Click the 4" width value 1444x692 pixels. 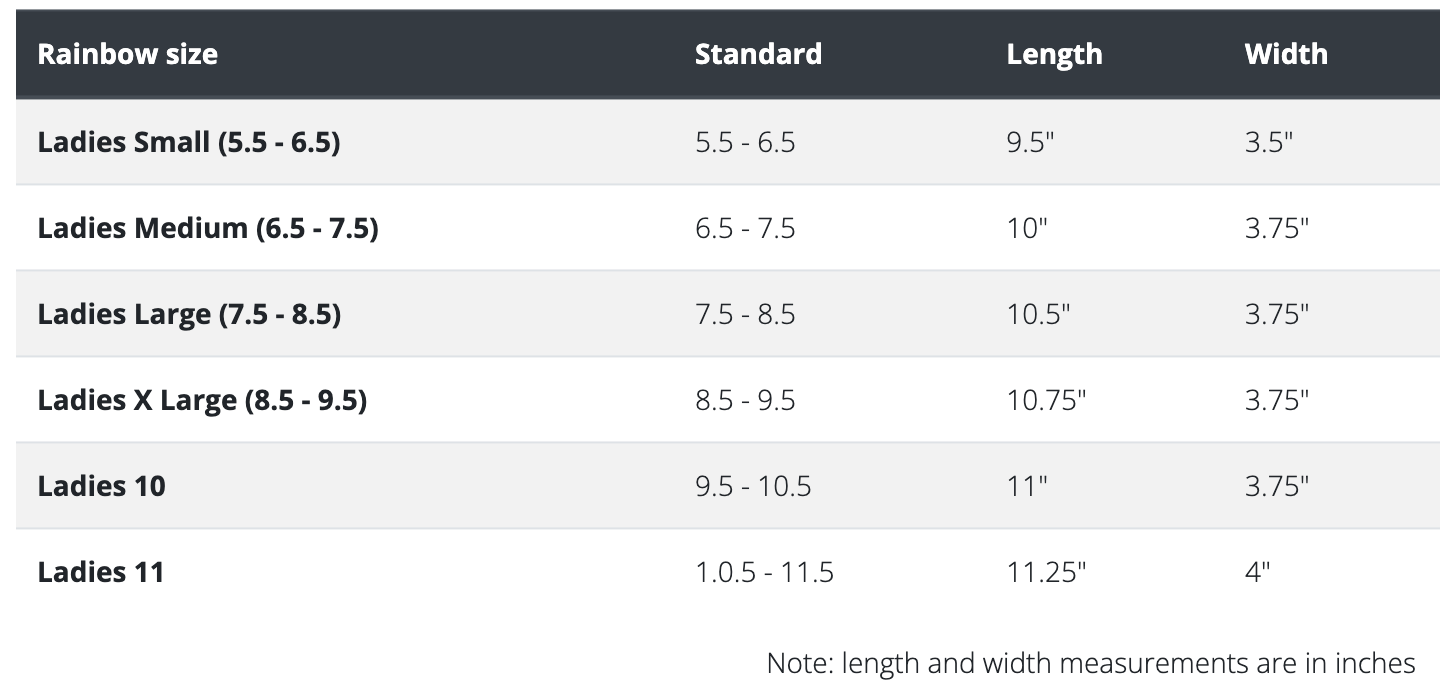tap(1257, 572)
